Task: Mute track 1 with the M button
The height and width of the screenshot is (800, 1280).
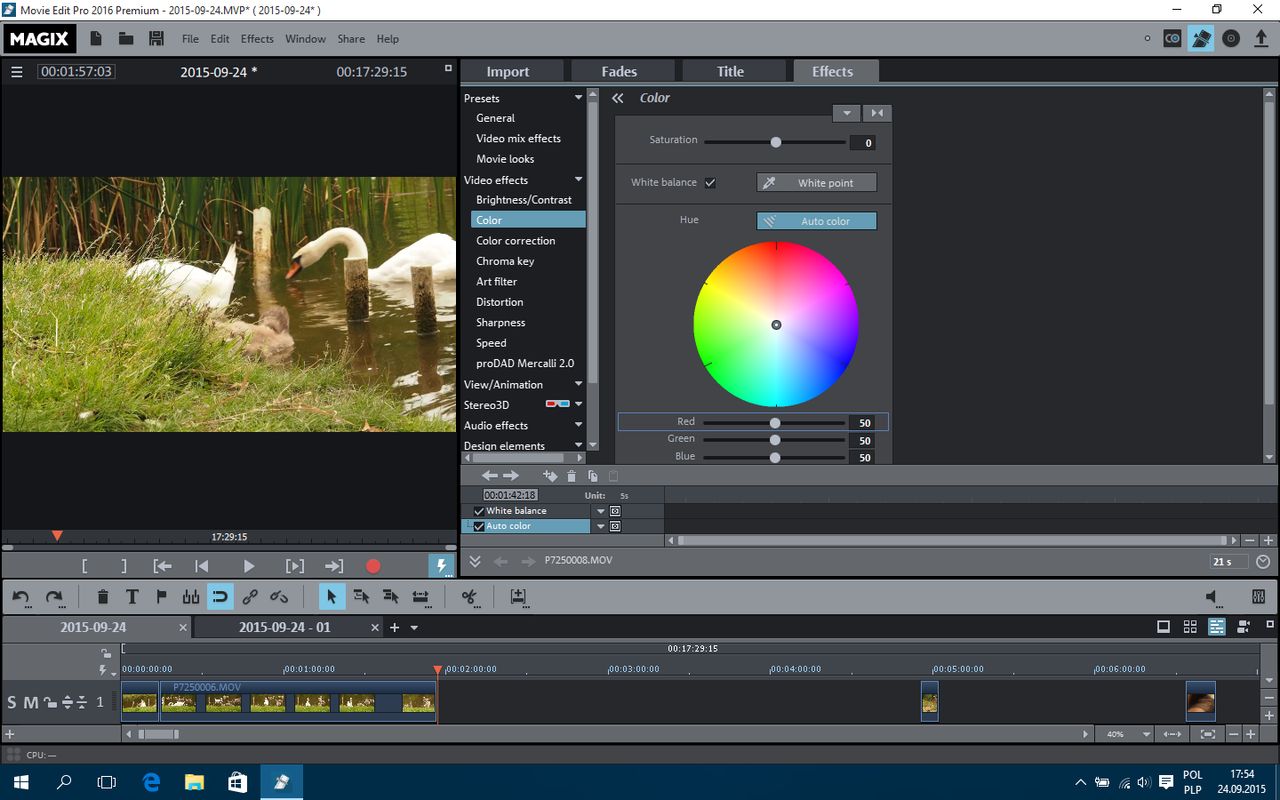Action: click(30, 702)
